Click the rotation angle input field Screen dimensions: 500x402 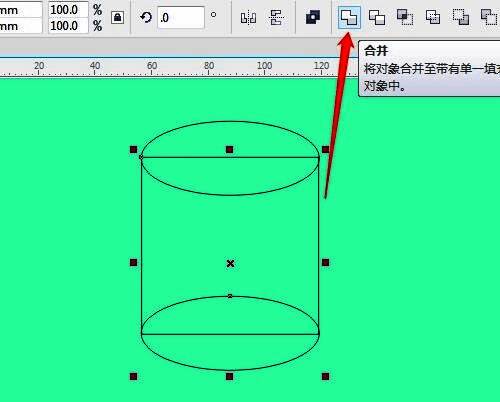click(181, 17)
